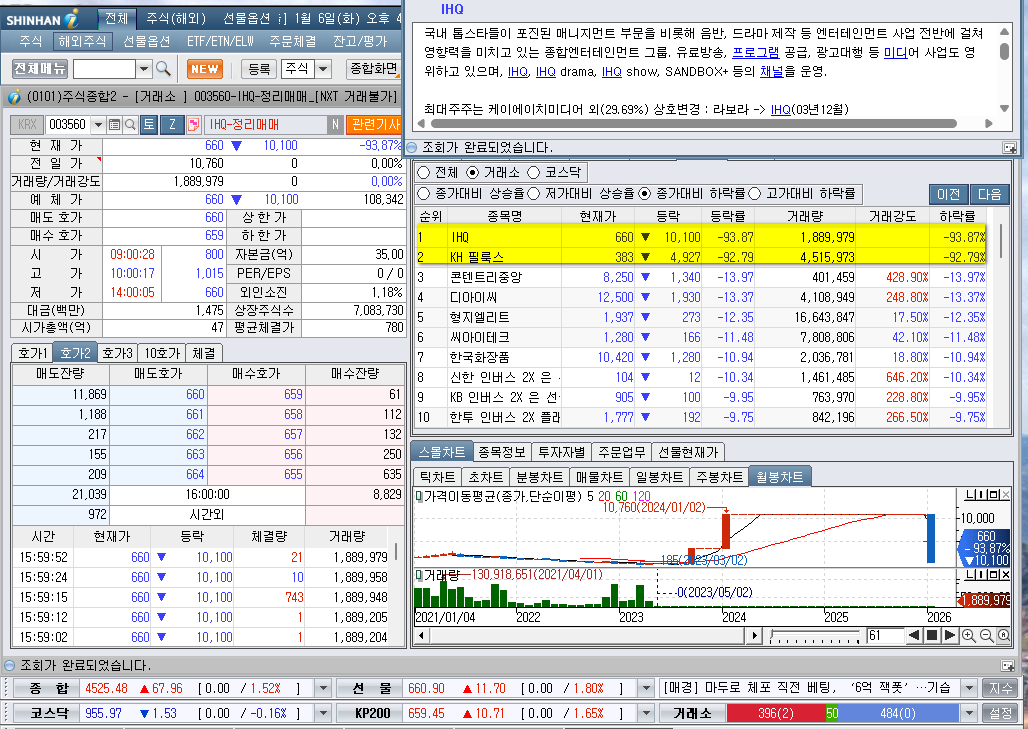Open the 거래소 advance-decline bar dropdown arrow

(969, 713)
